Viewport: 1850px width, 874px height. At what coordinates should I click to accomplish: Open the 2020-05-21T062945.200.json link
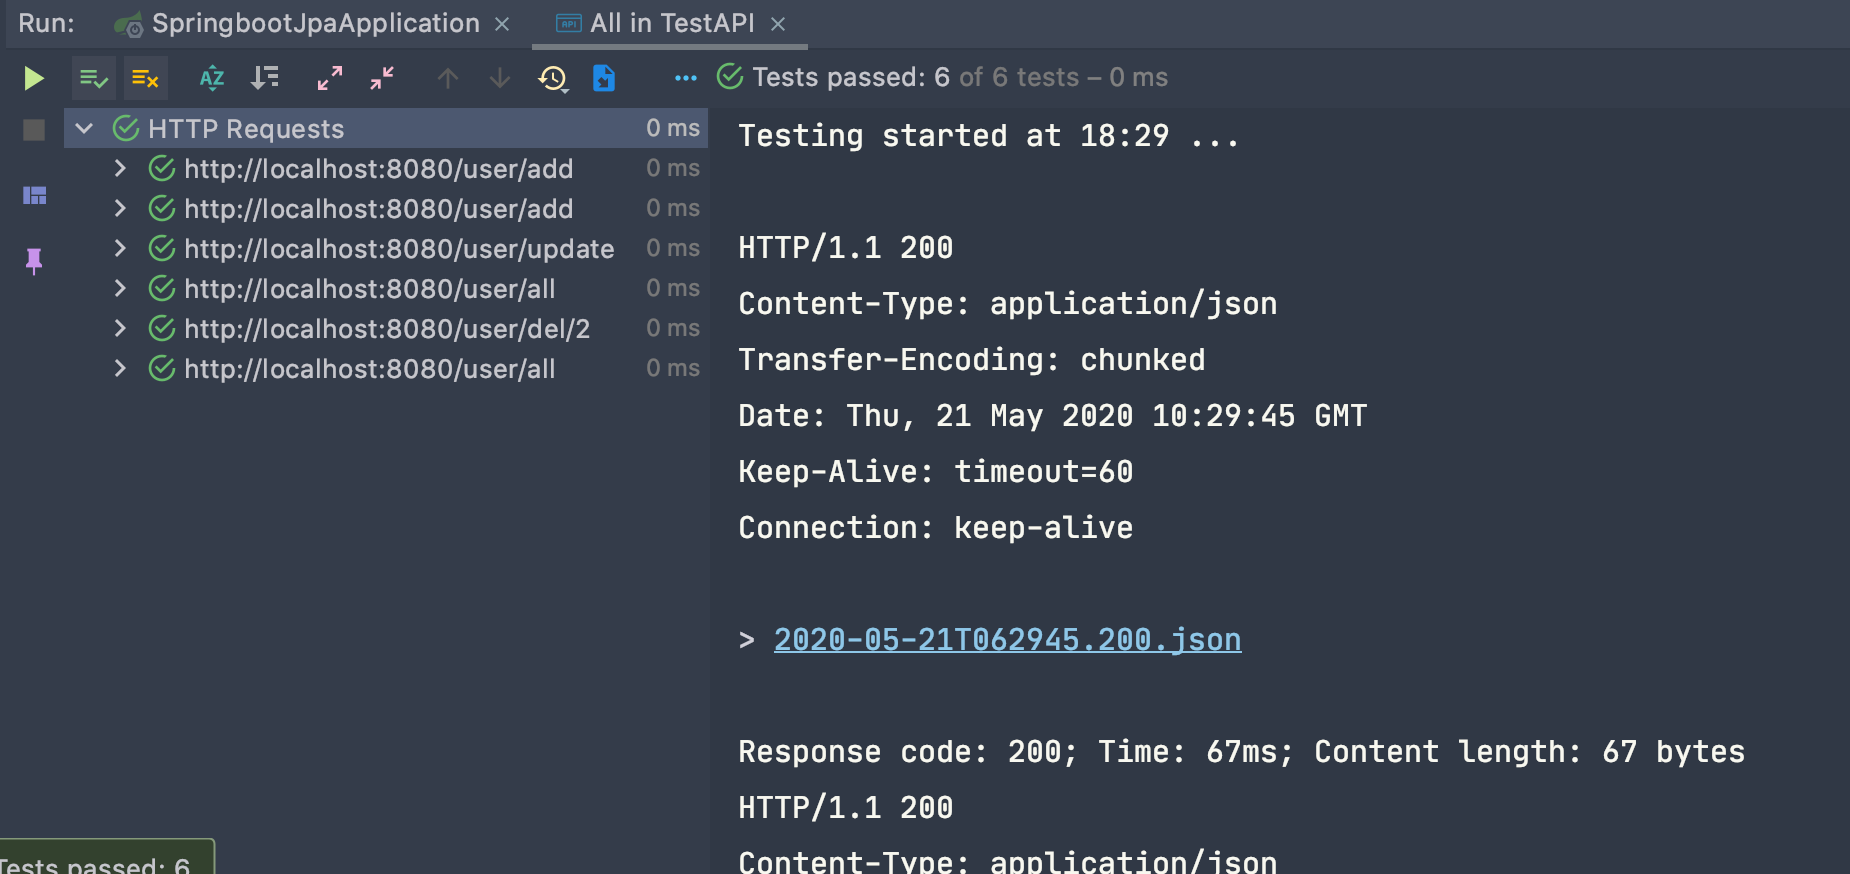click(x=1007, y=640)
